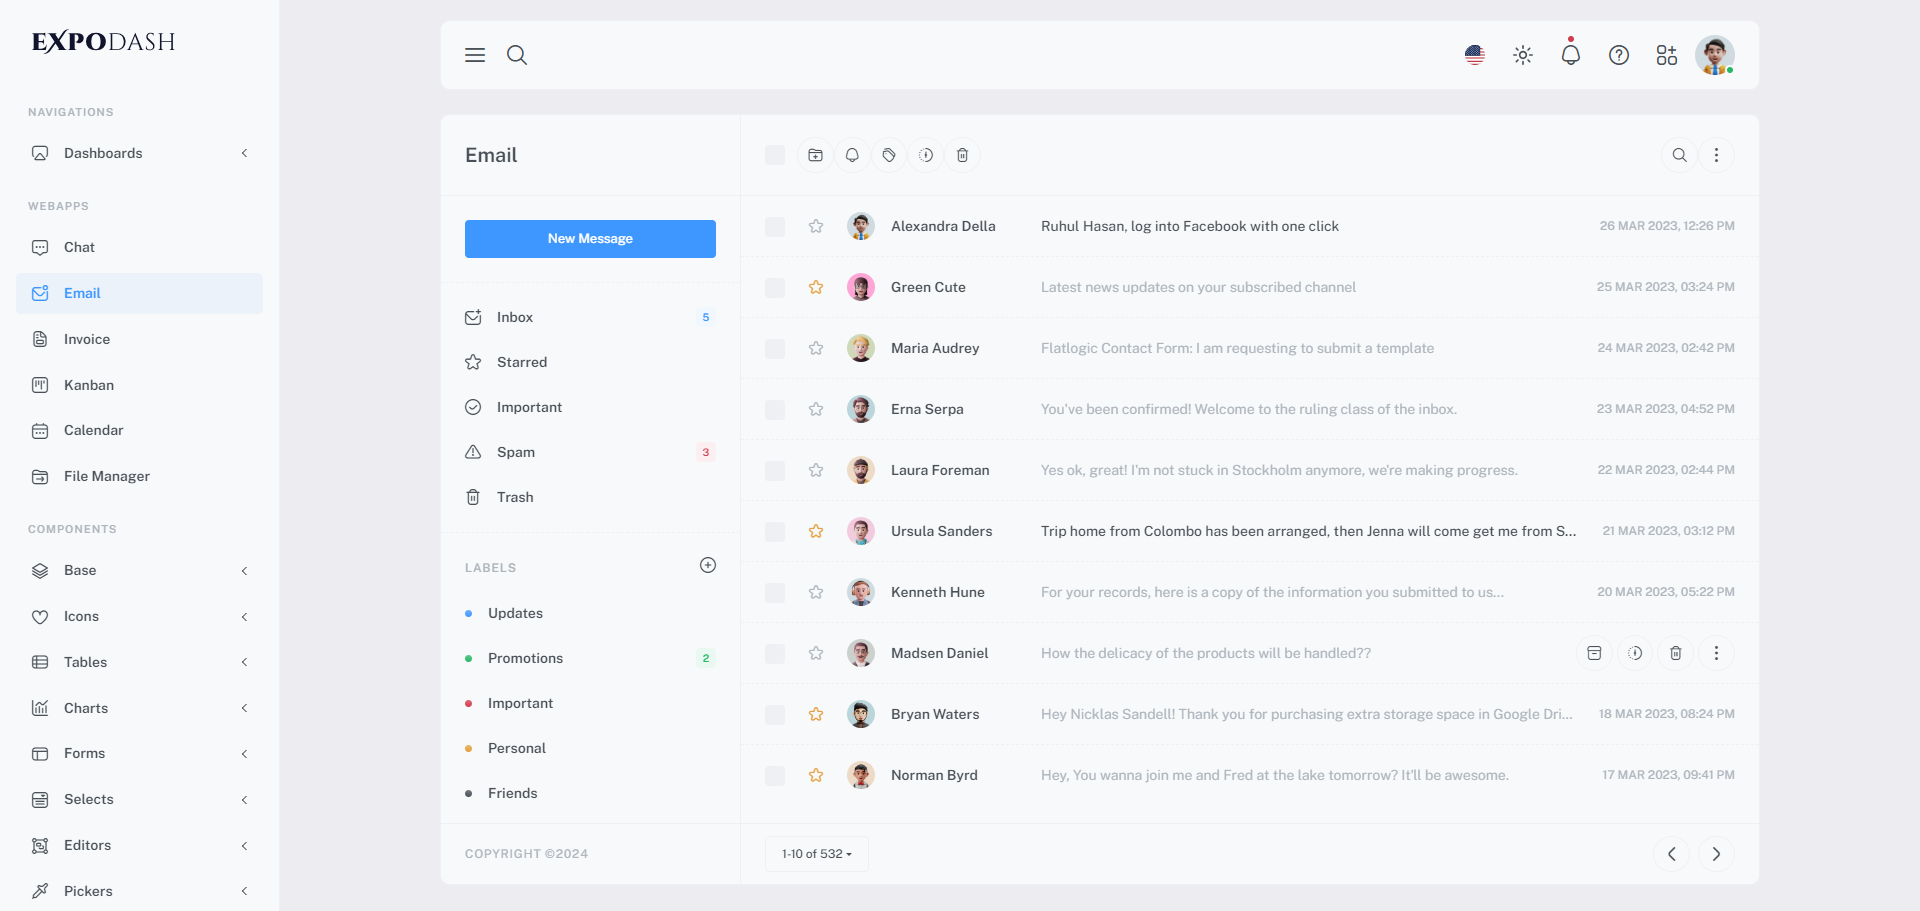Open the search icon above the email list
Viewport: 1920px width, 911px height.
[1679, 155]
